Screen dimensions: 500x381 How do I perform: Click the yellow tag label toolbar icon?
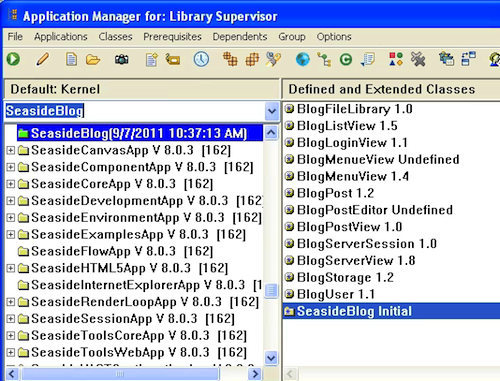(173, 60)
